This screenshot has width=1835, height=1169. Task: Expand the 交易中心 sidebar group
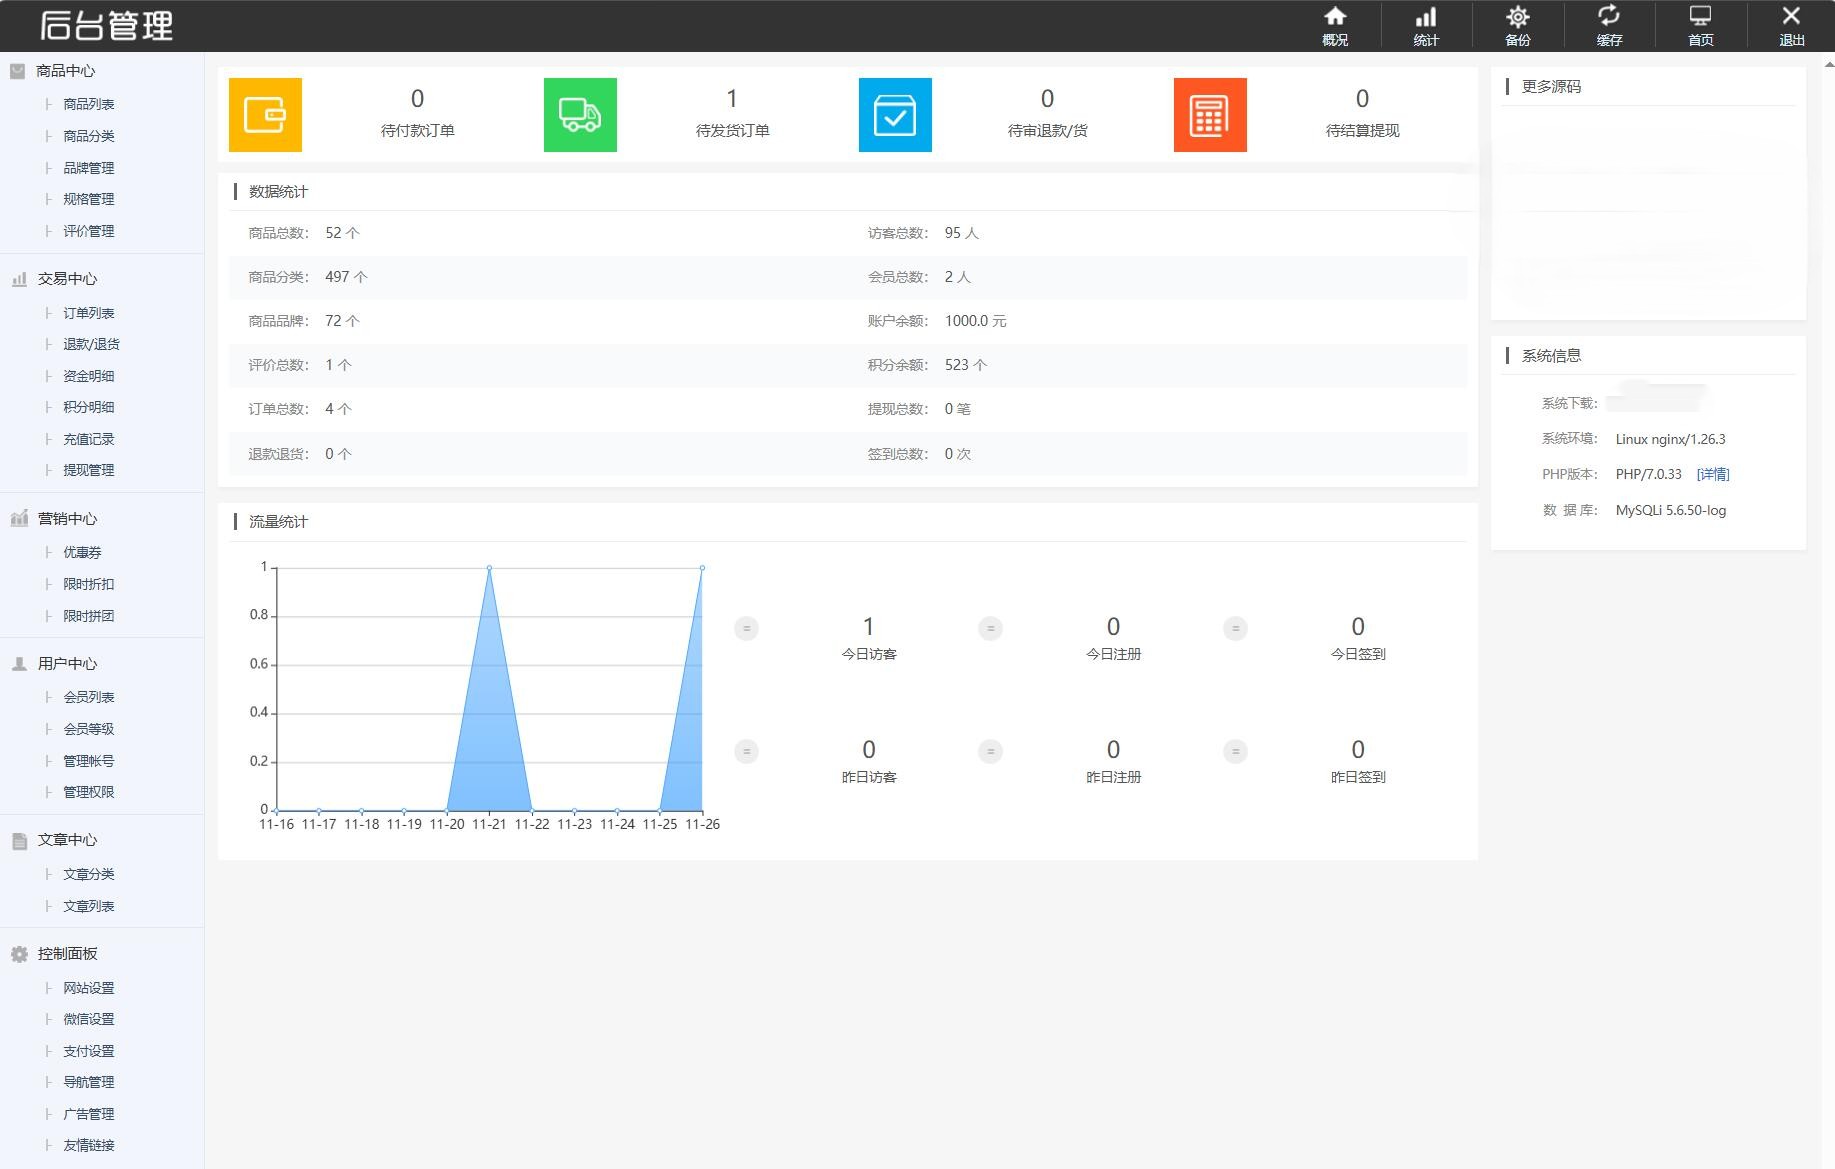67,279
